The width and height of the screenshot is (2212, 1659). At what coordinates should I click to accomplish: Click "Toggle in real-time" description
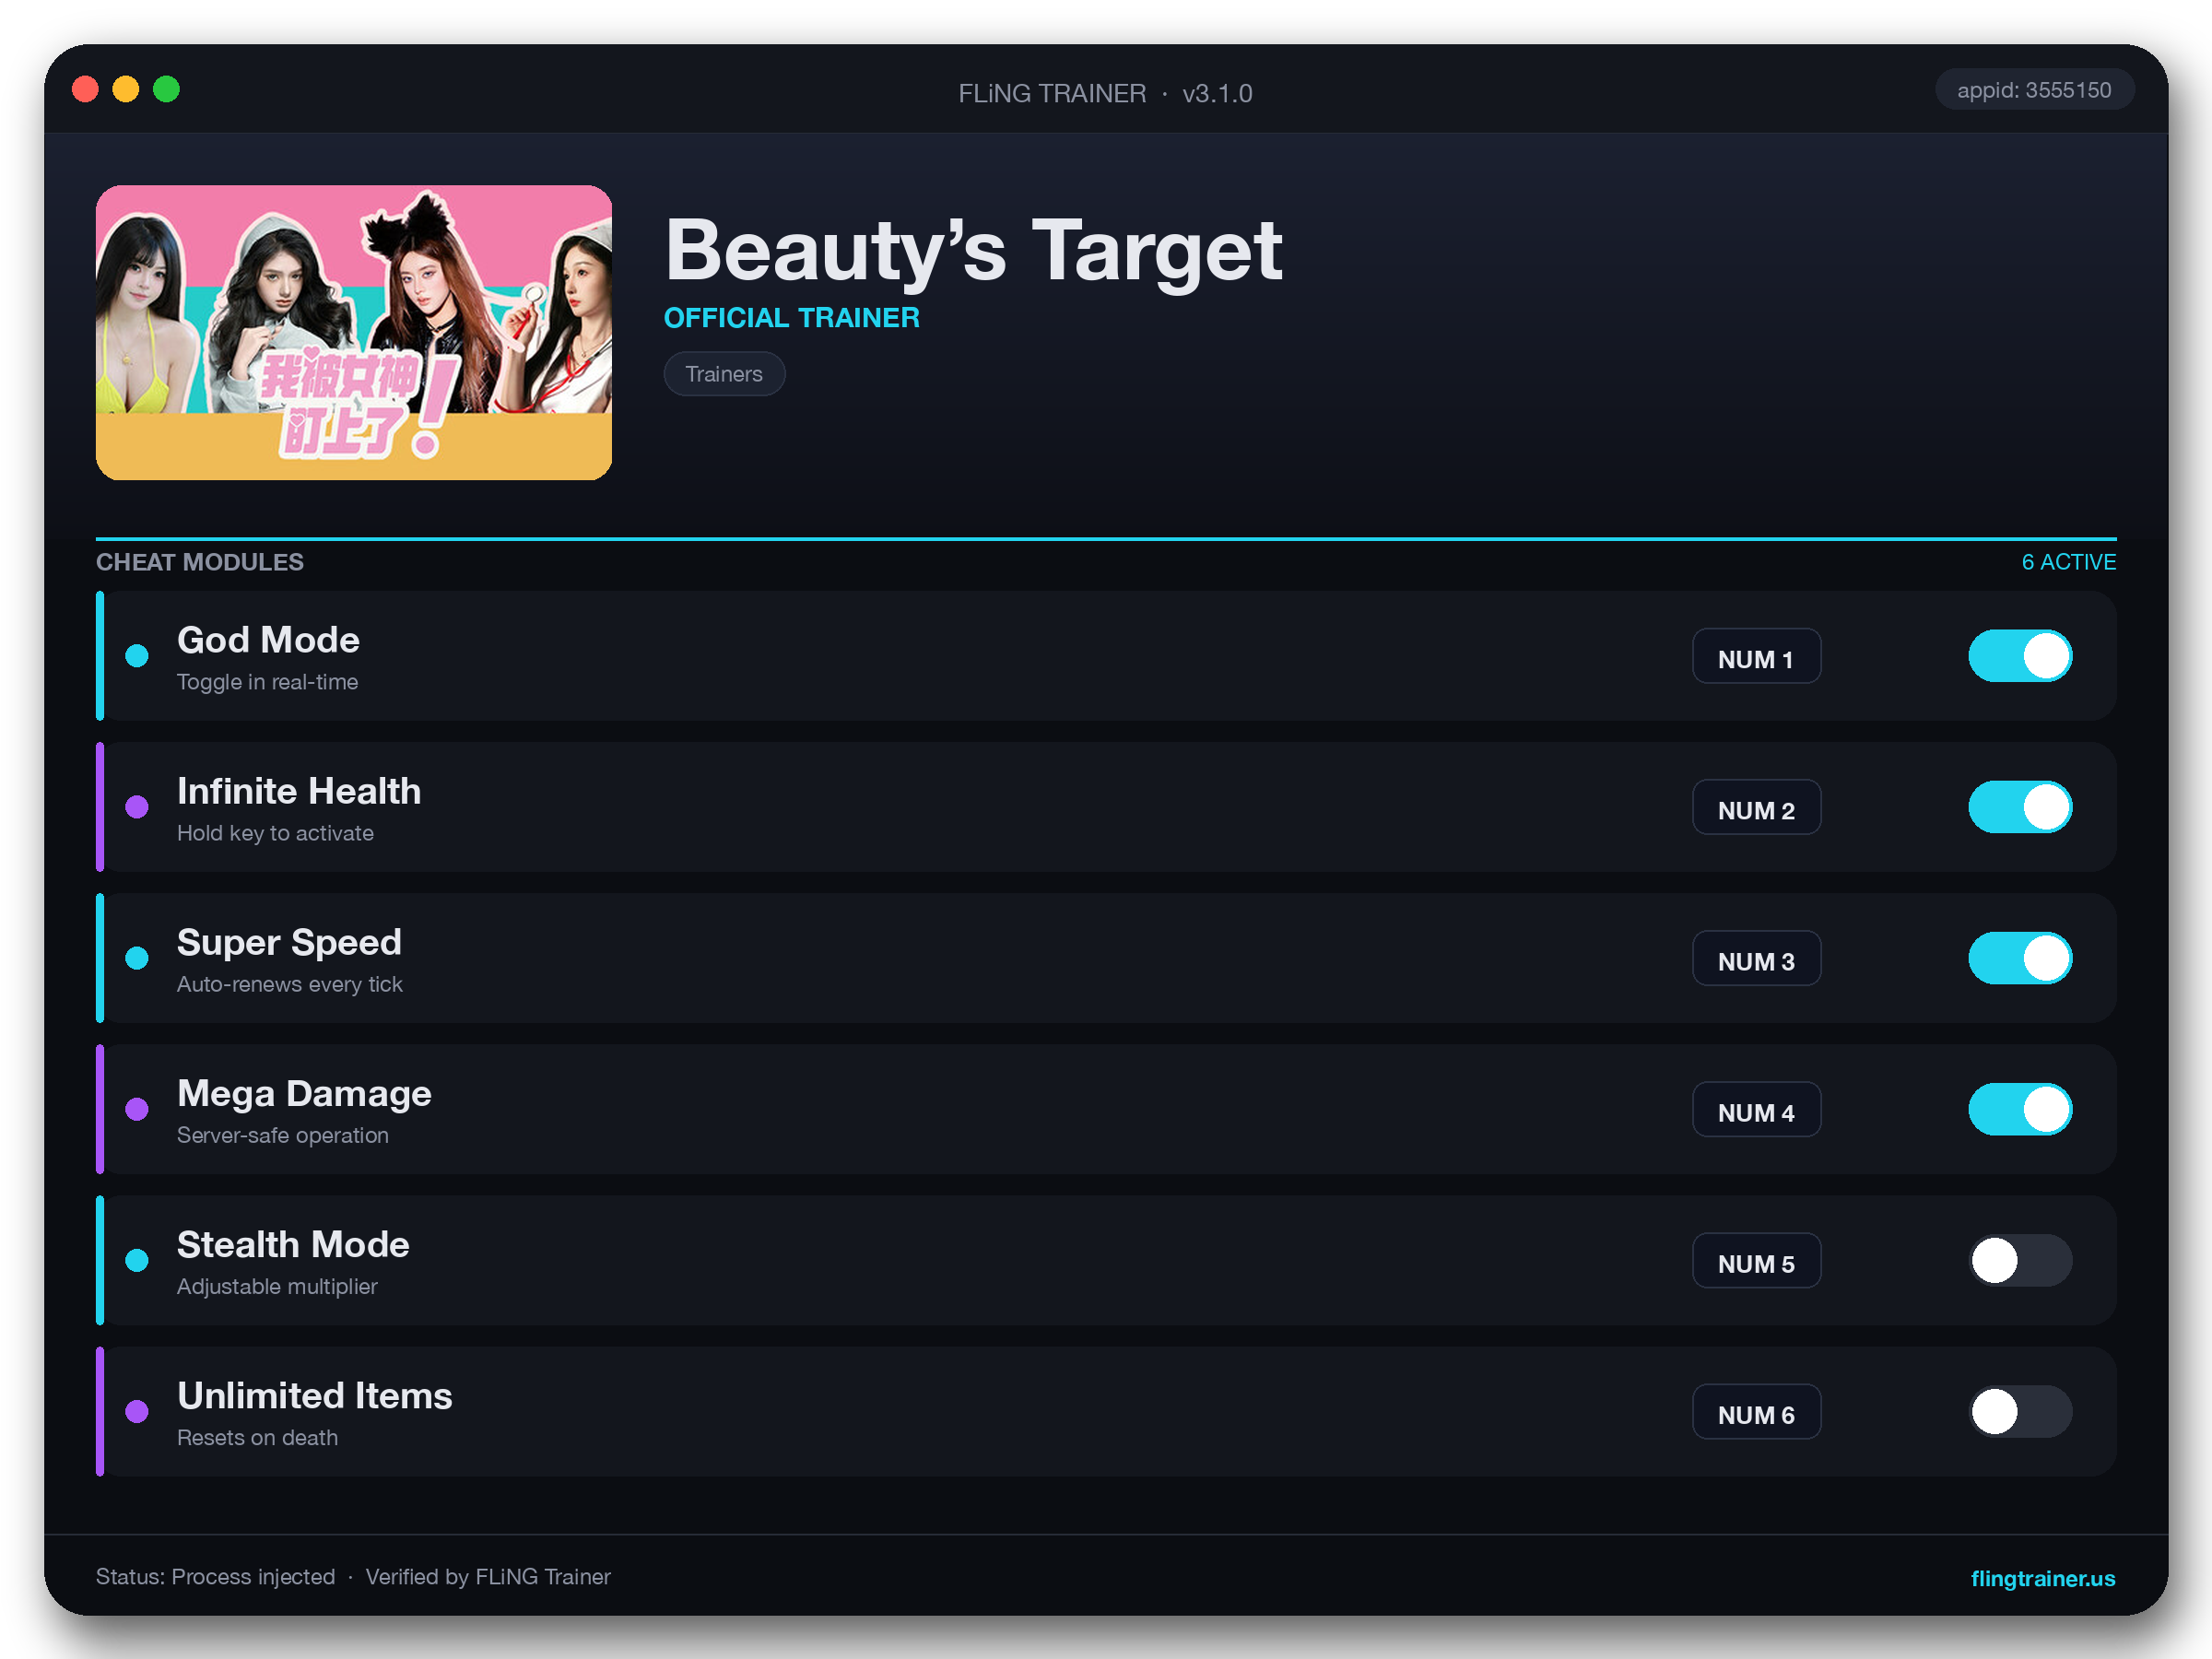click(267, 682)
